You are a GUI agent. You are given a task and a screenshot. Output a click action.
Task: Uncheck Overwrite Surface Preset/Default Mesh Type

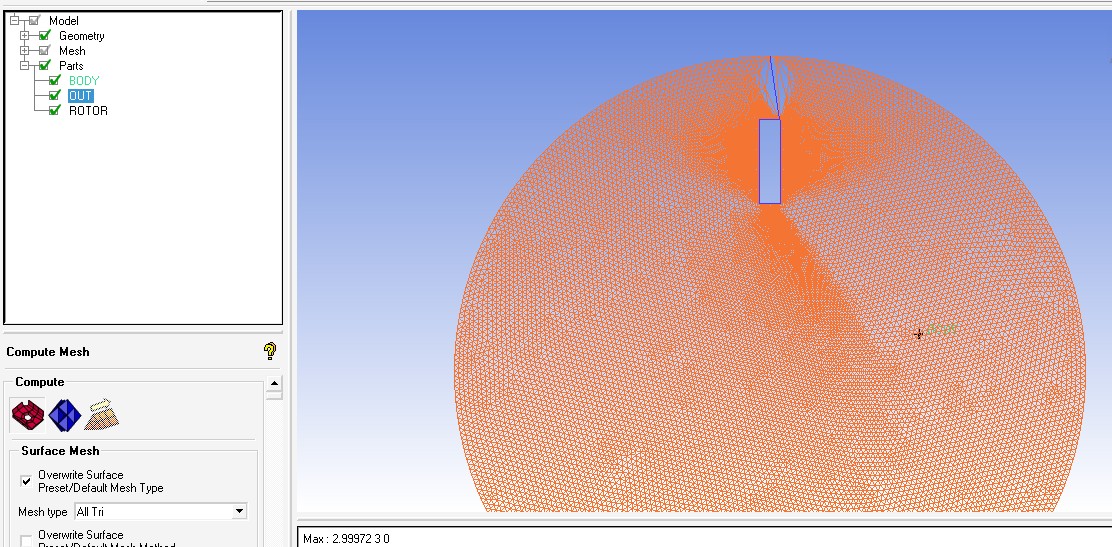point(26,481)
